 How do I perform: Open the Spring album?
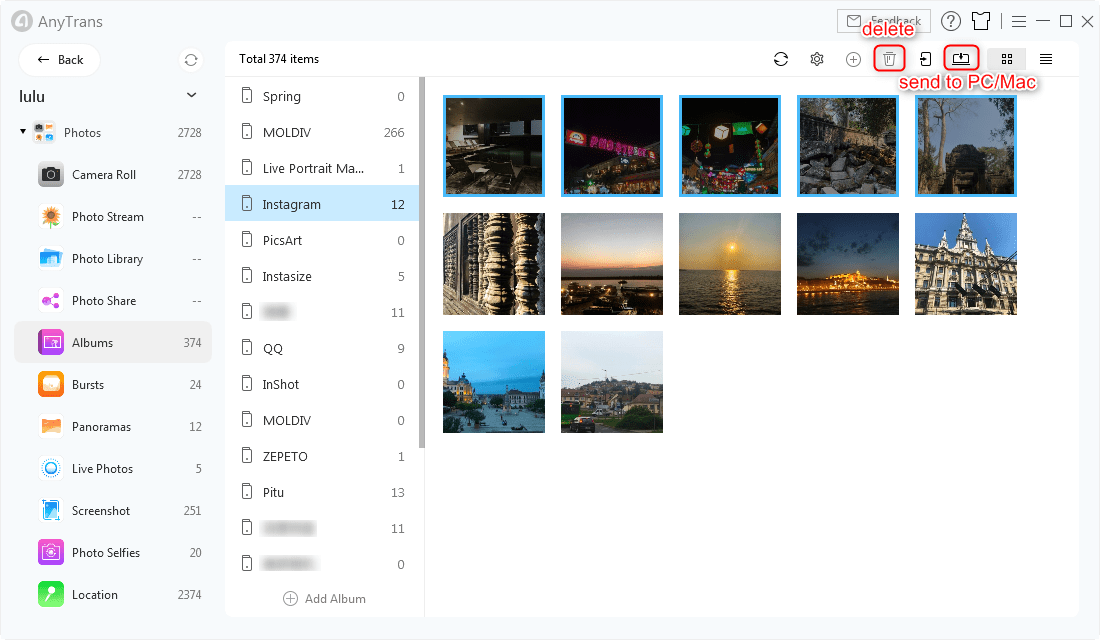pos(322,96)
